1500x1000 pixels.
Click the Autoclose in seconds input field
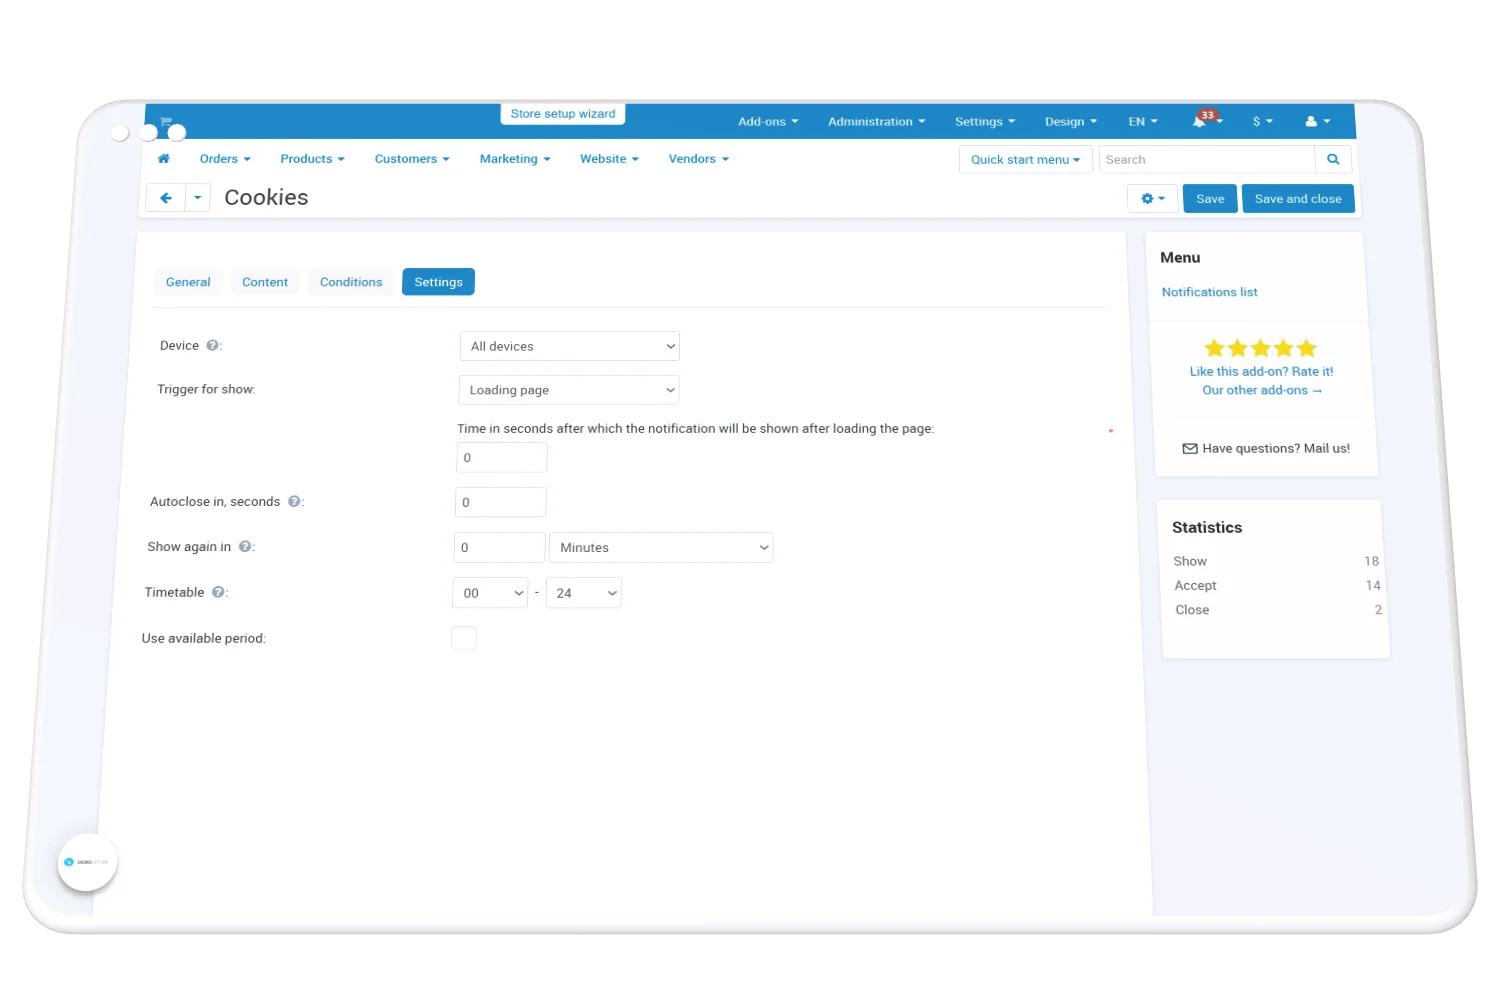[500, 502]
